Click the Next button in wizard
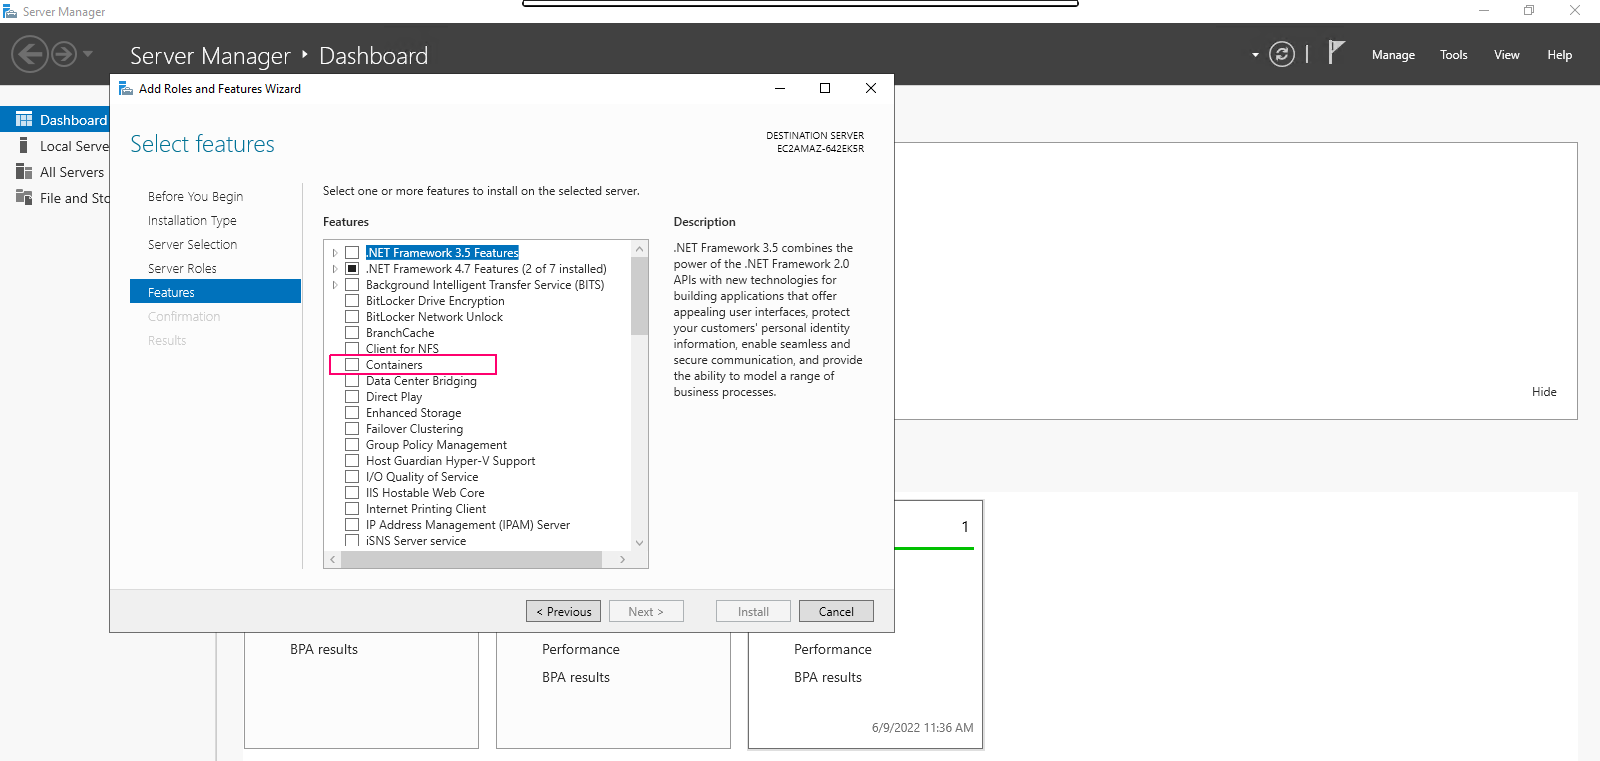The width and height of the screenshot is (1600, 761). tap(646, 611)
